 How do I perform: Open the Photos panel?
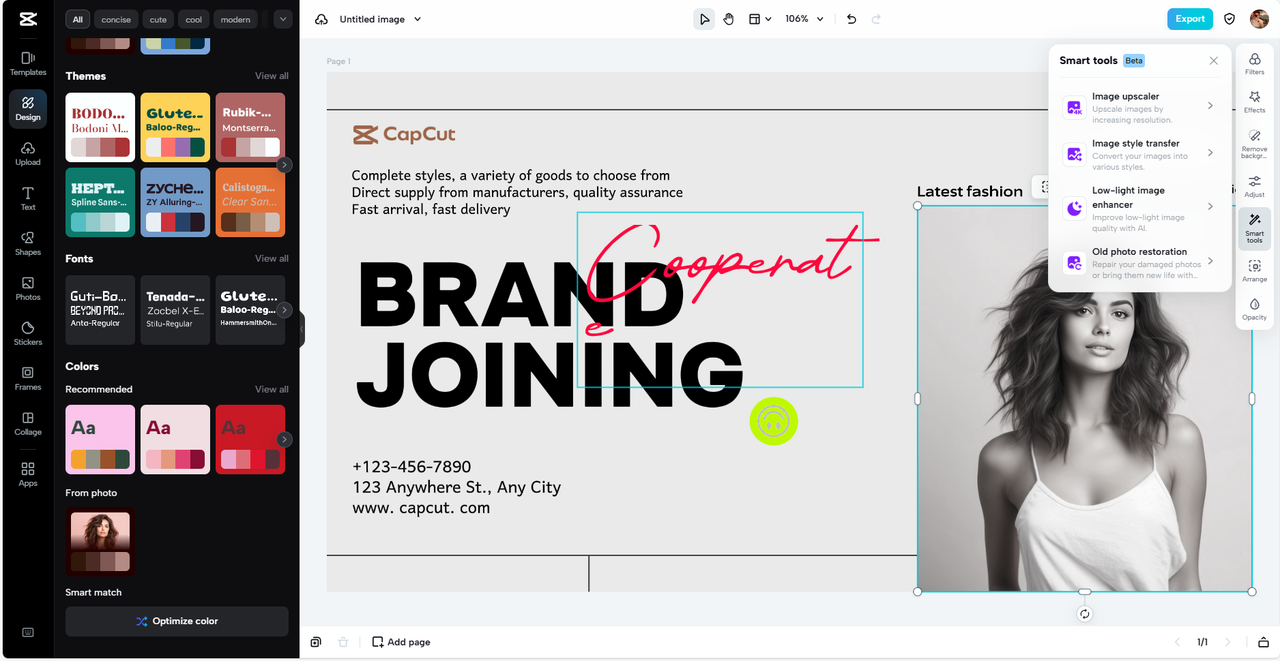click(28, 288)
